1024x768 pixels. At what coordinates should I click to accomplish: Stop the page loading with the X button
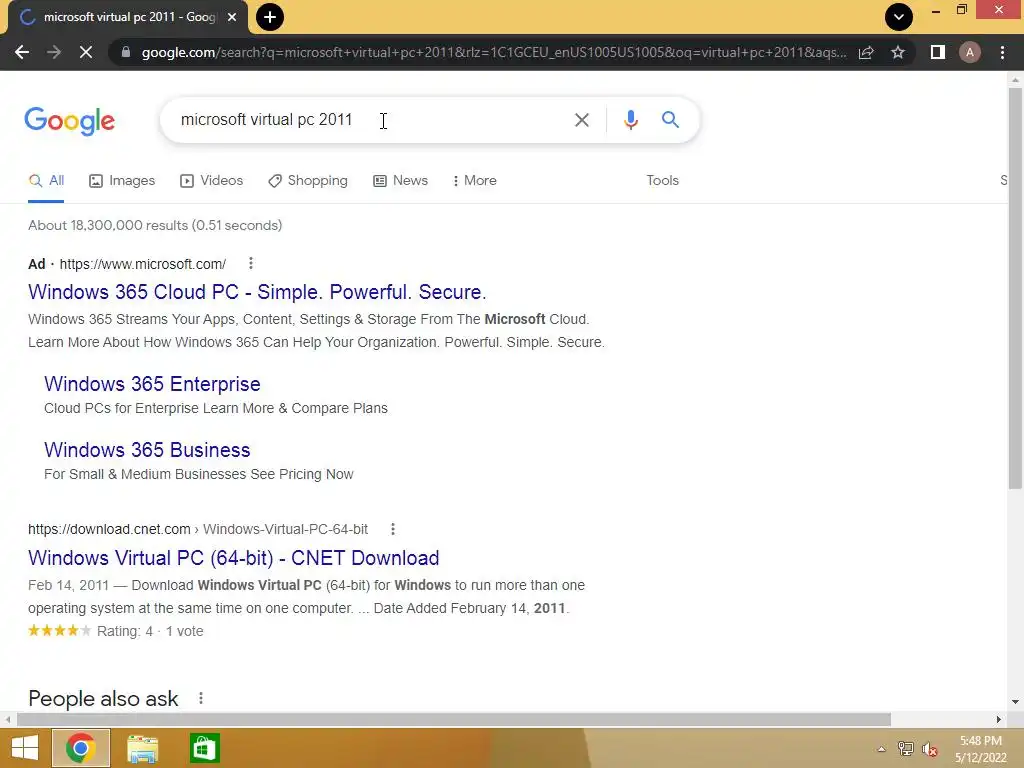click(x=86, y=52)
